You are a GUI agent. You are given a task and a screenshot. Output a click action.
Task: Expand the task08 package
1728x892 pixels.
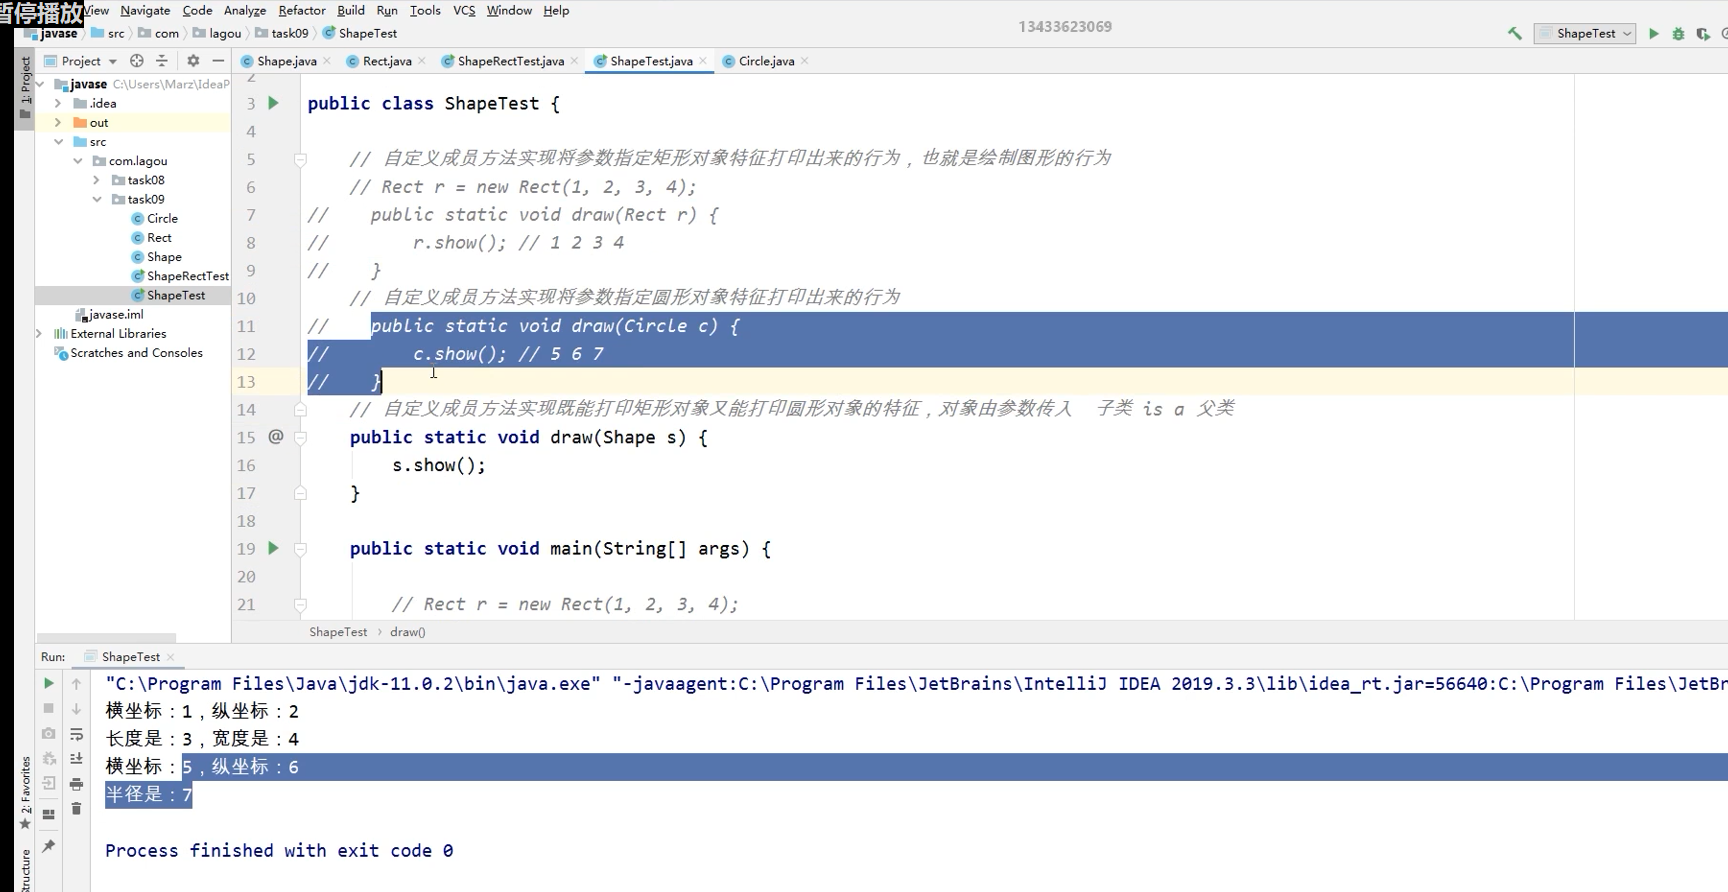pos(96,180)
